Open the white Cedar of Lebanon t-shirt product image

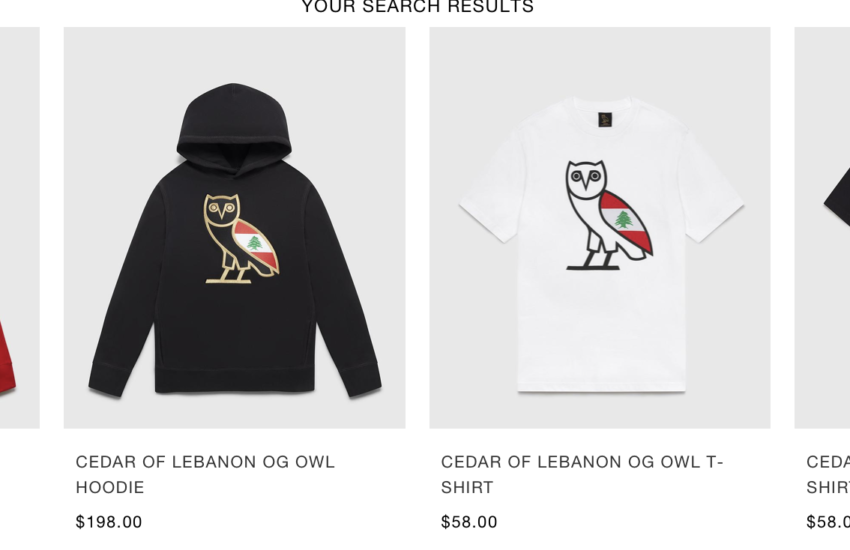(x=600, y=228)
